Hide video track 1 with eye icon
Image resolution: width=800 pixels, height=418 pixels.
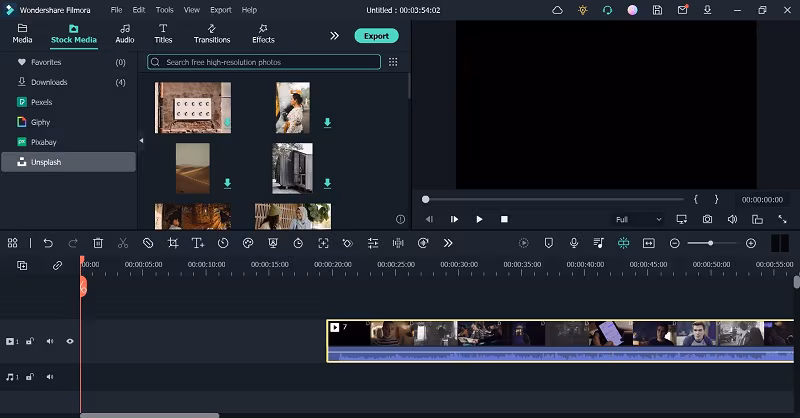[x=70, y=341]
